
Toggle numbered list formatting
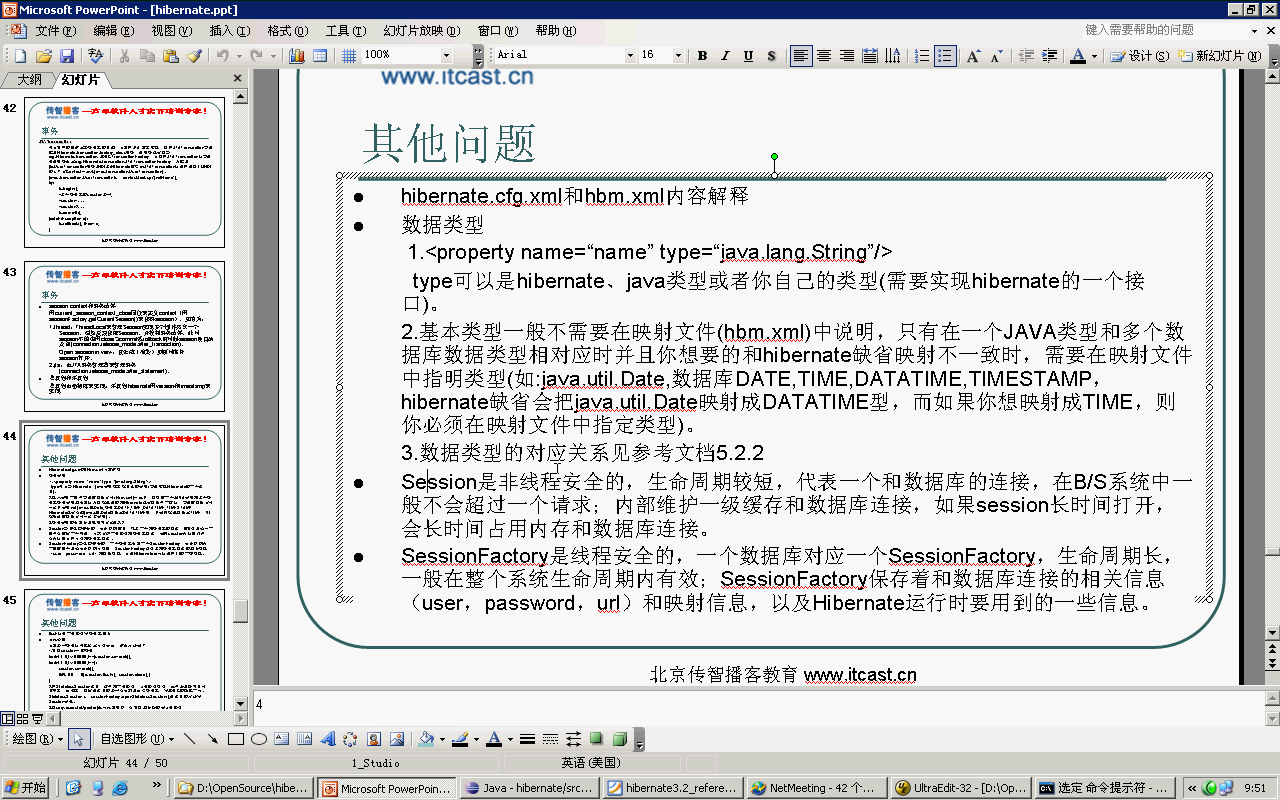pyautogui.click(x=922, y=56)
